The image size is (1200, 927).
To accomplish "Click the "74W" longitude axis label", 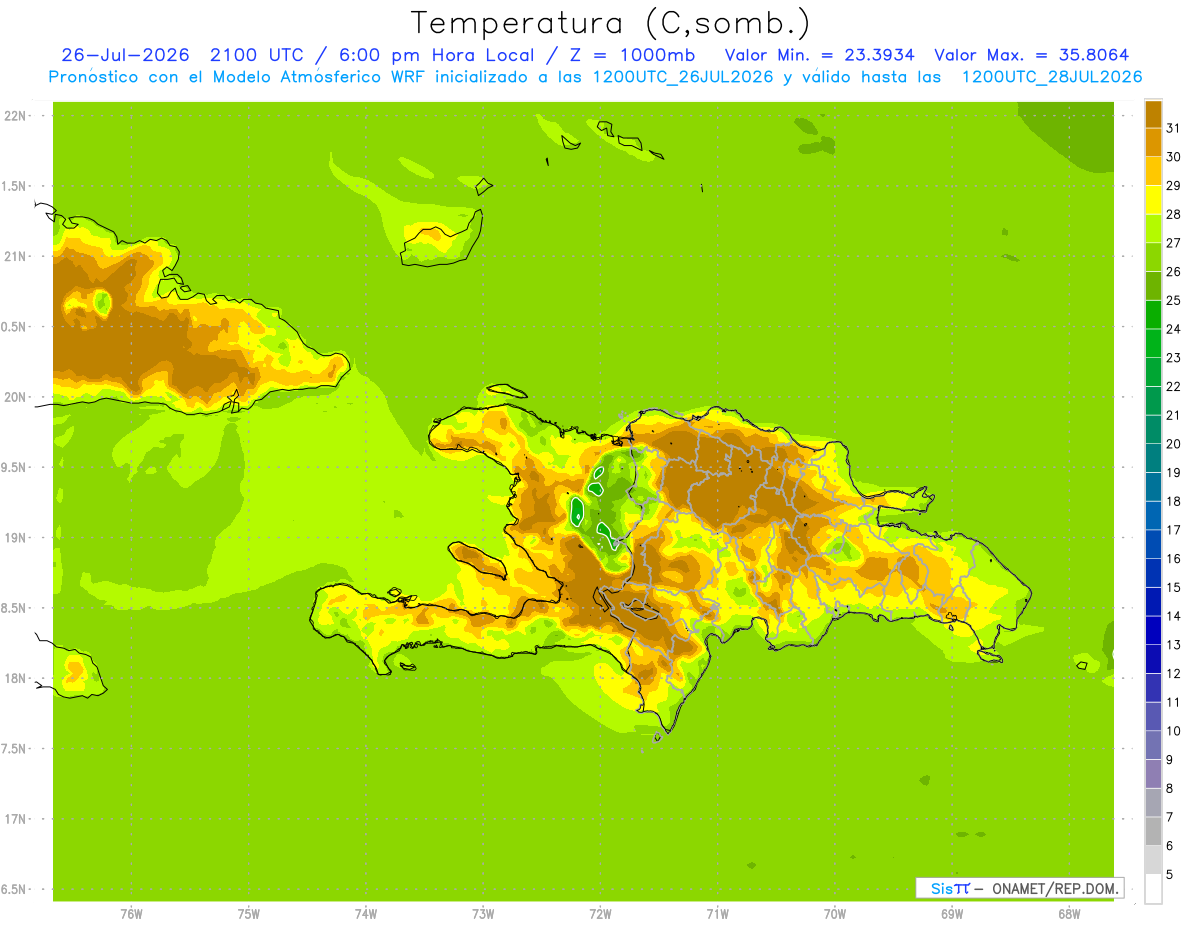I will coord(366,914).
